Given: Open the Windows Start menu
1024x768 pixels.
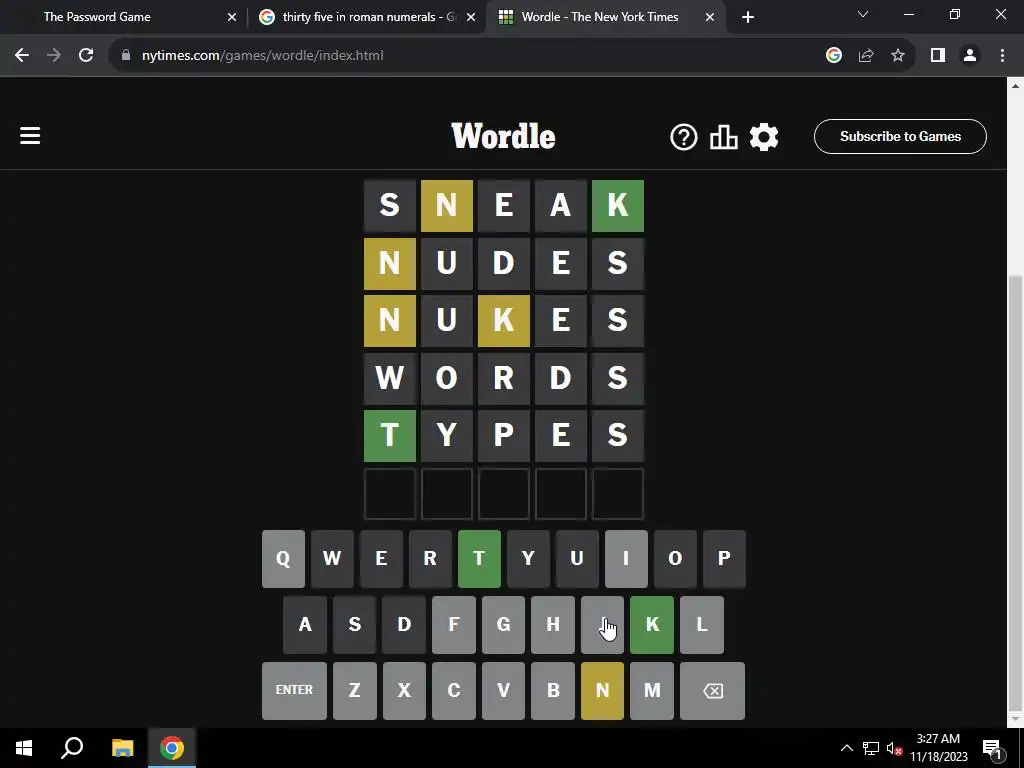Looking at the screenshot, I should [24, 748].
